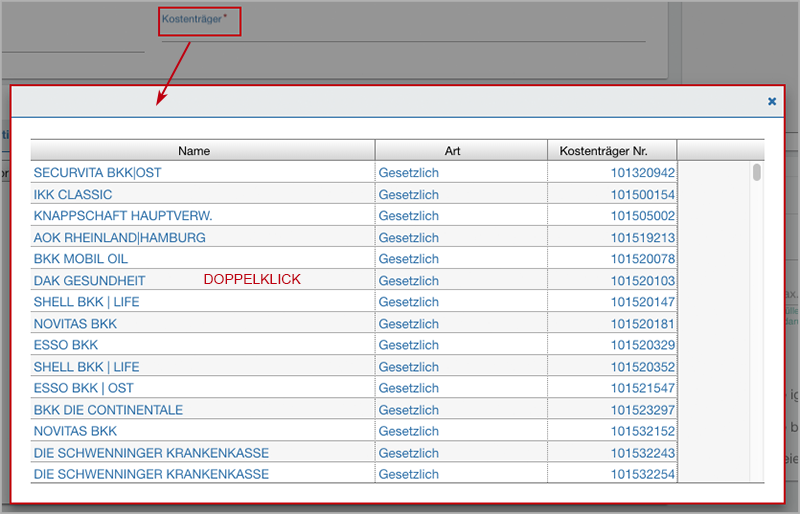Click Kostenträger number 101520078
800x514 pixels.
tap(643, 259)
